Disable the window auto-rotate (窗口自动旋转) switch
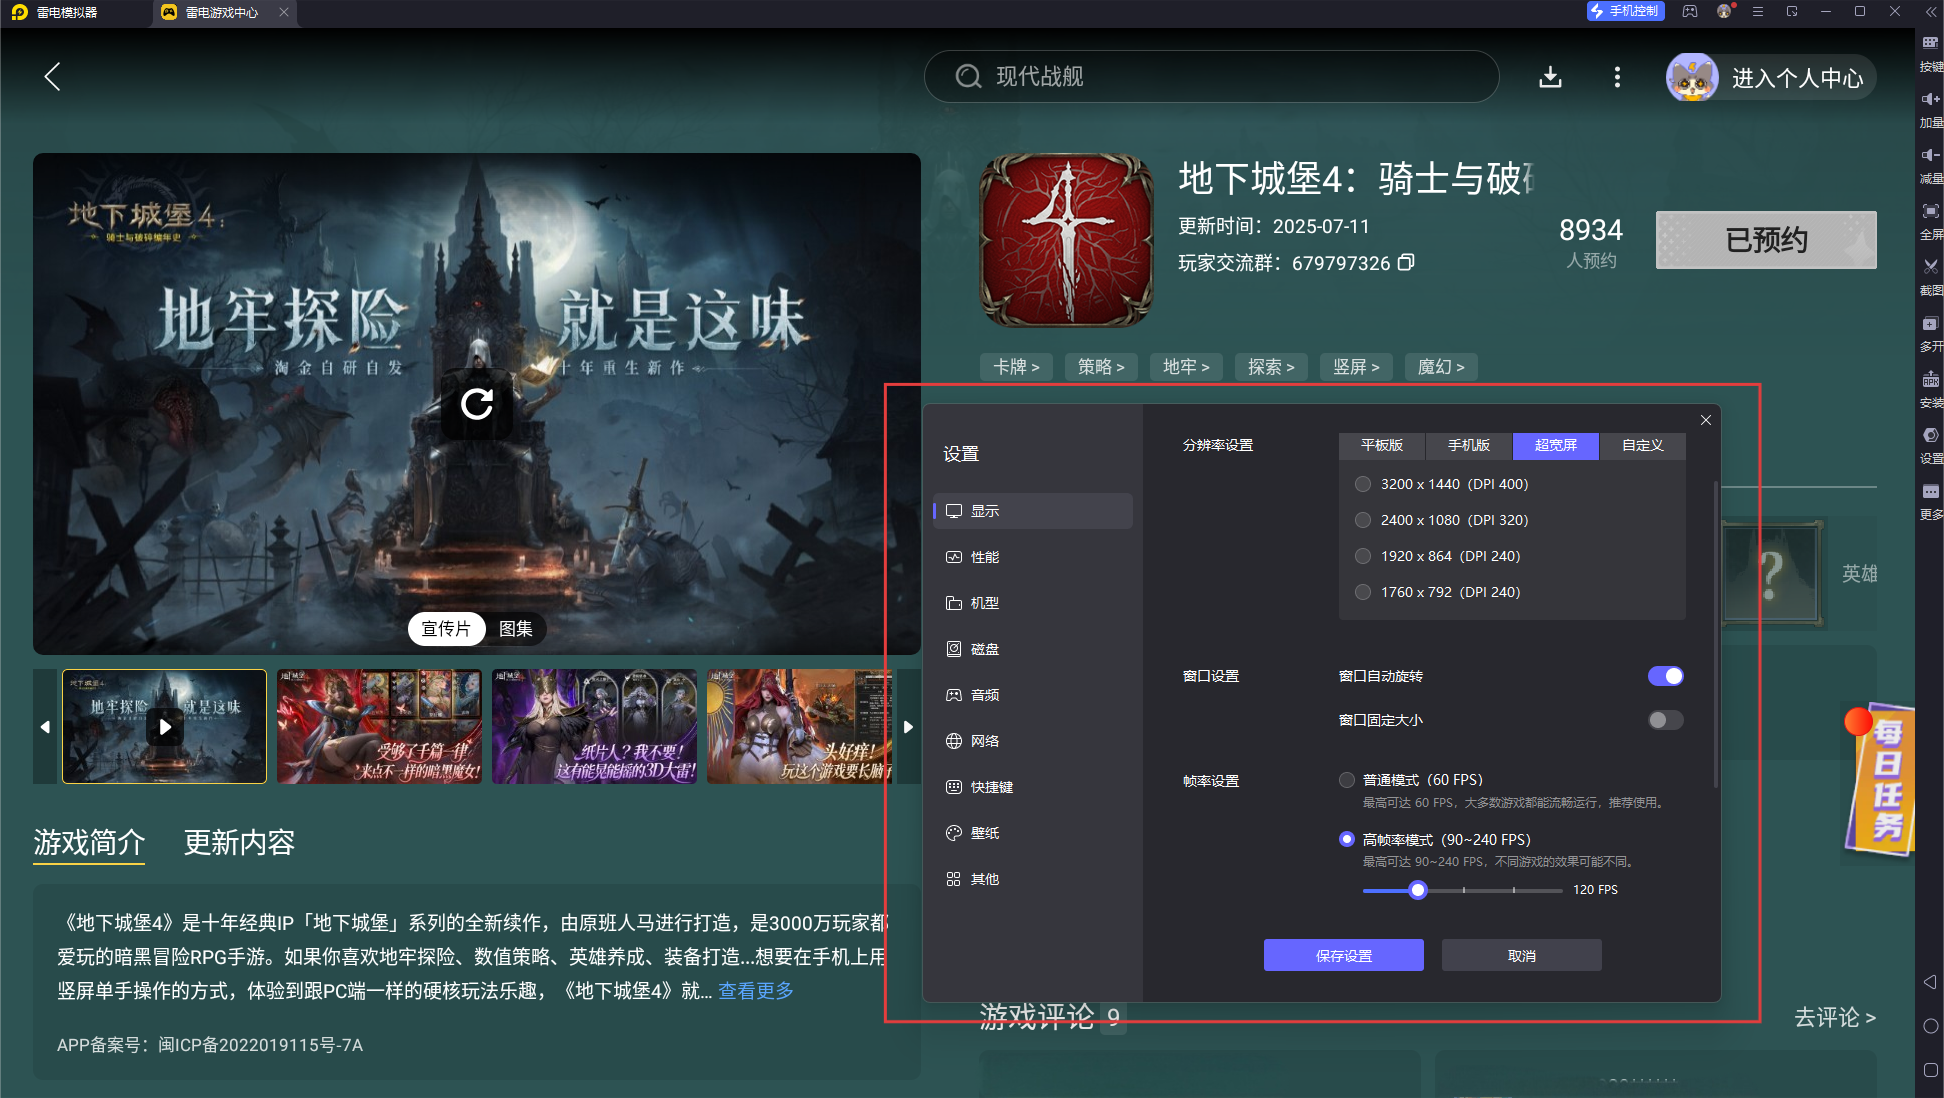The image size is (1944, 1098). tap(1665, 676)
